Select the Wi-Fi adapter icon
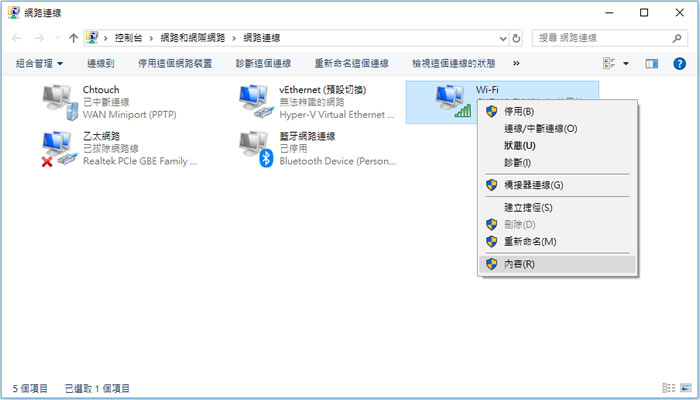Screen dimensions: 700x400 [x=453, y=102]
